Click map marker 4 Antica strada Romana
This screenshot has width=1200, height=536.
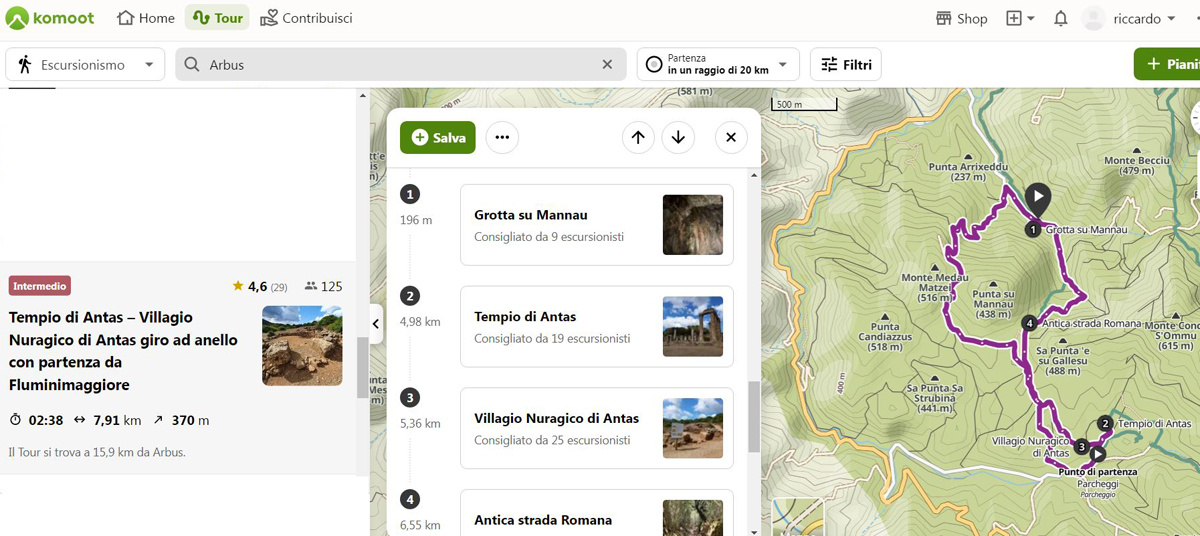coord(1029,322)
